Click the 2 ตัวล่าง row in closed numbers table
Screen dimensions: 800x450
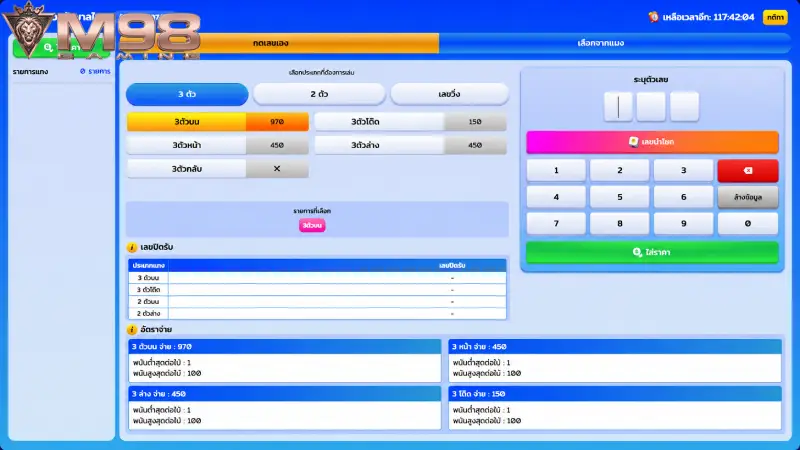pos(317,313)
